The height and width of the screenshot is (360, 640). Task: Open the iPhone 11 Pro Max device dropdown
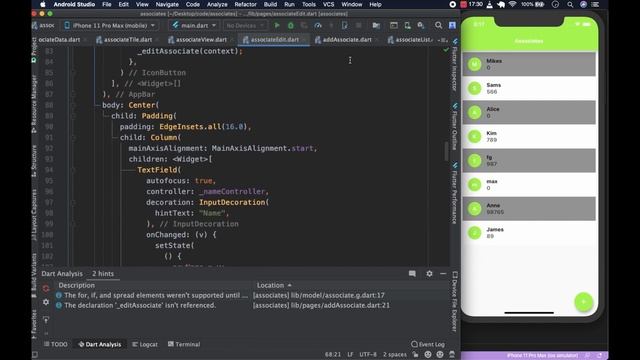110,25
